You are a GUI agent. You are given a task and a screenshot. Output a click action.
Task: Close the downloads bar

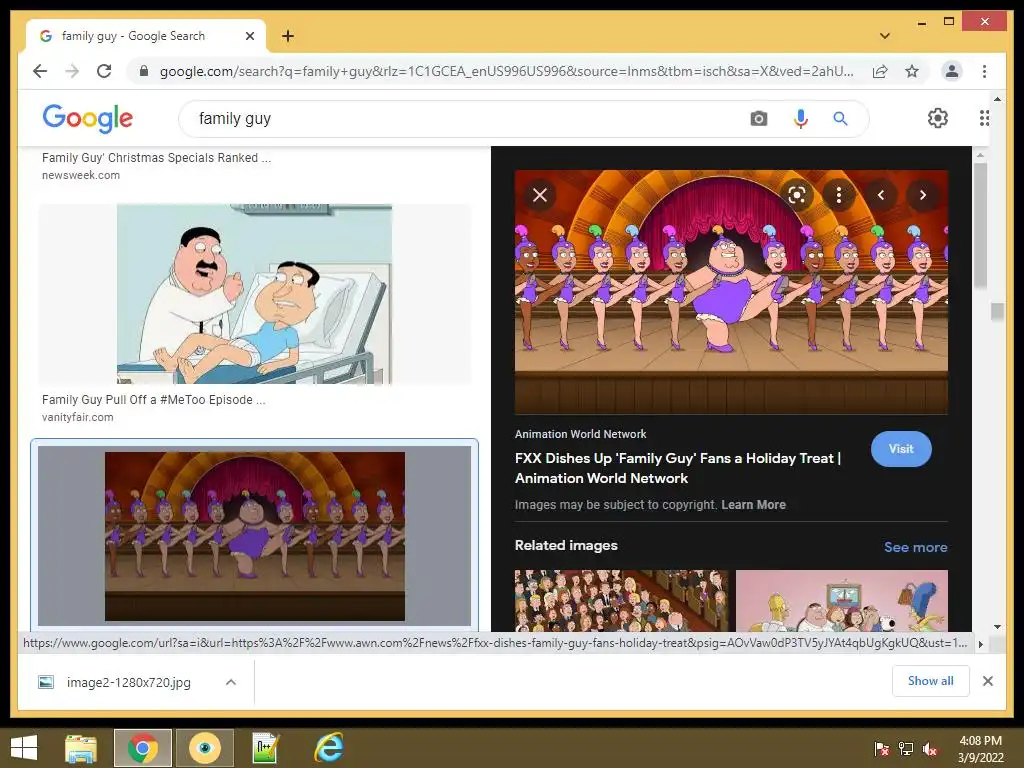click(x=988, y=681)
